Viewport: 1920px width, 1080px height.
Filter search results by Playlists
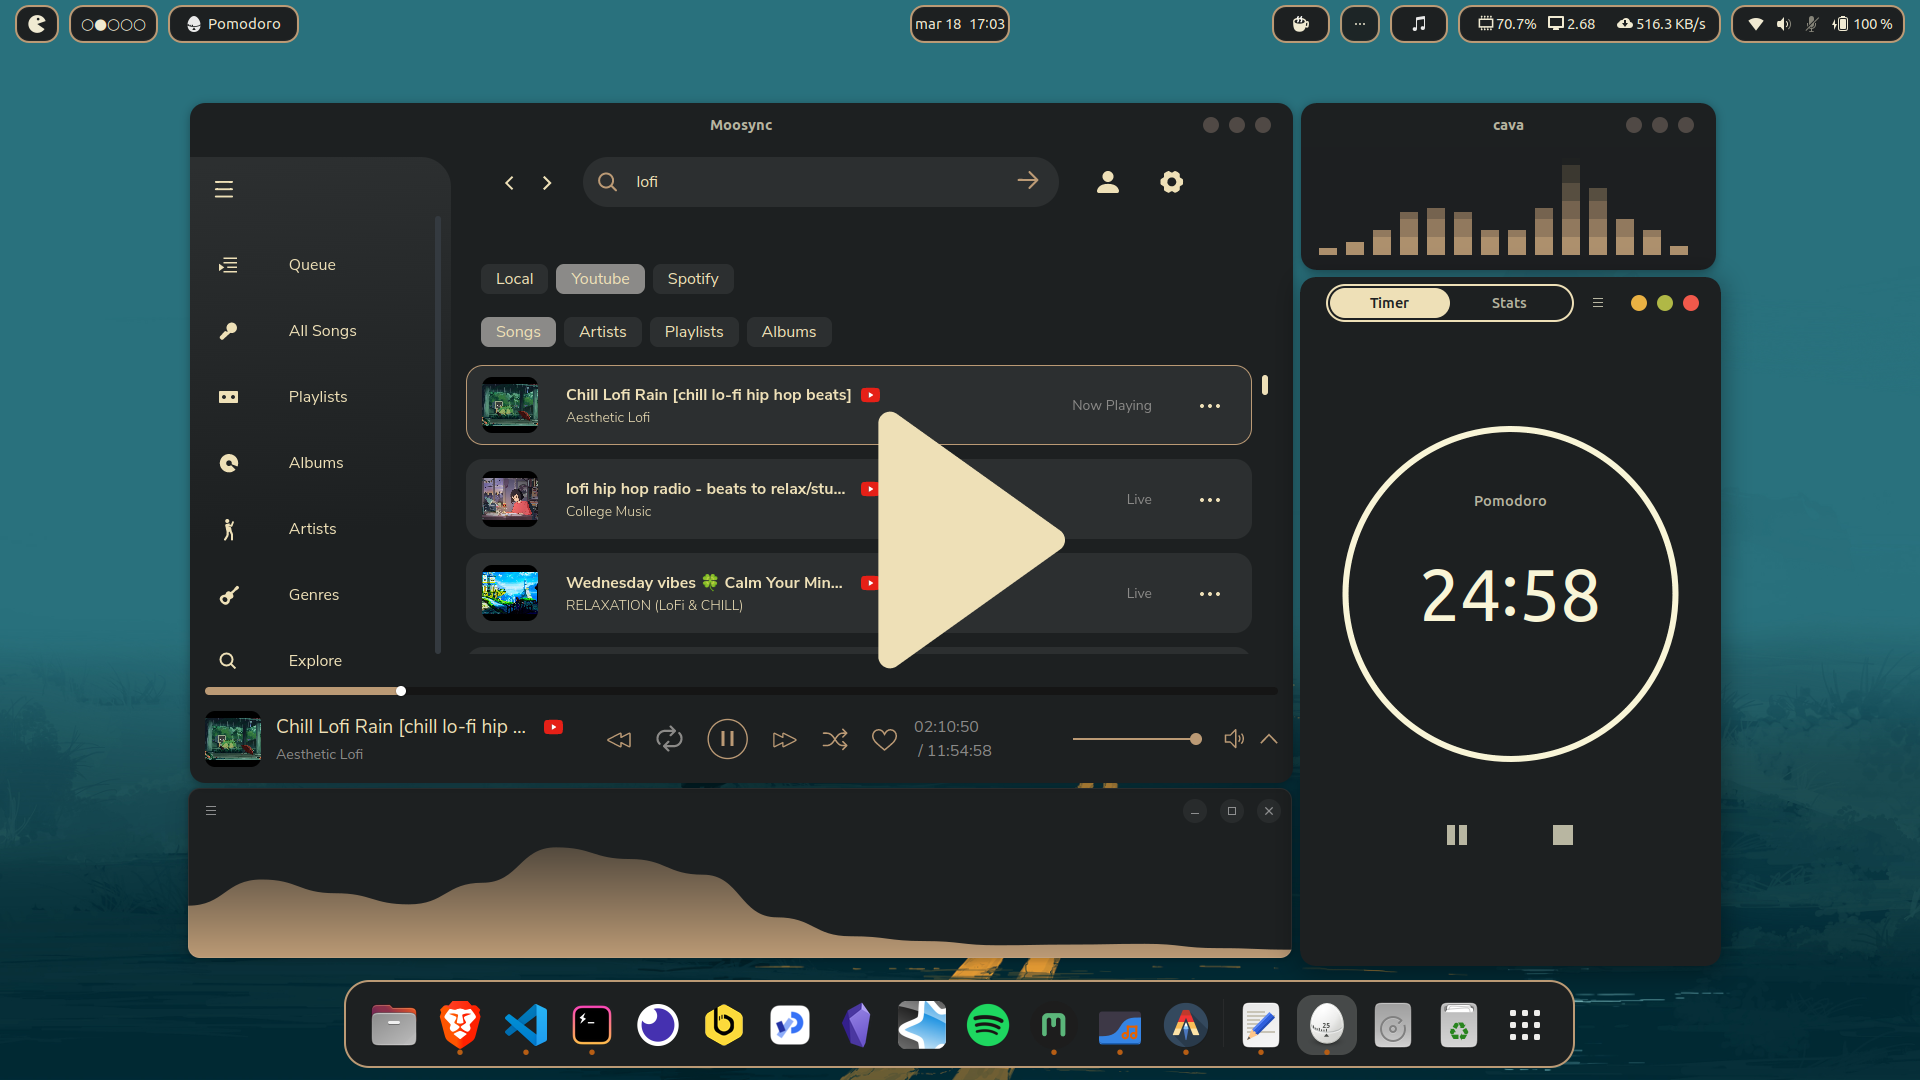point(693,332)
